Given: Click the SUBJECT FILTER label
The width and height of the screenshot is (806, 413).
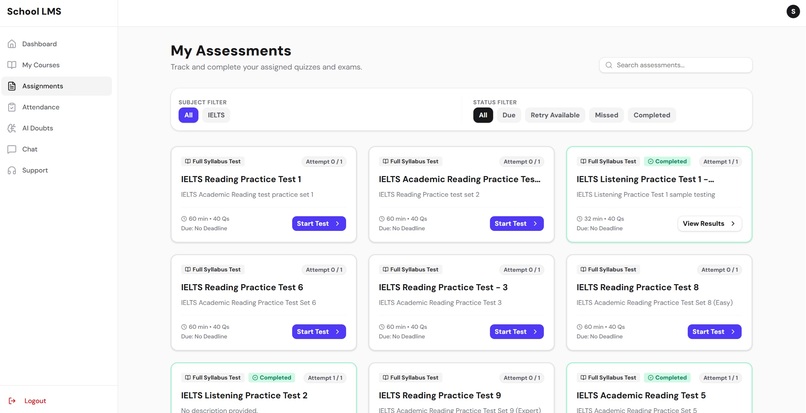Looking at the screenshot, I should point(203,102).
